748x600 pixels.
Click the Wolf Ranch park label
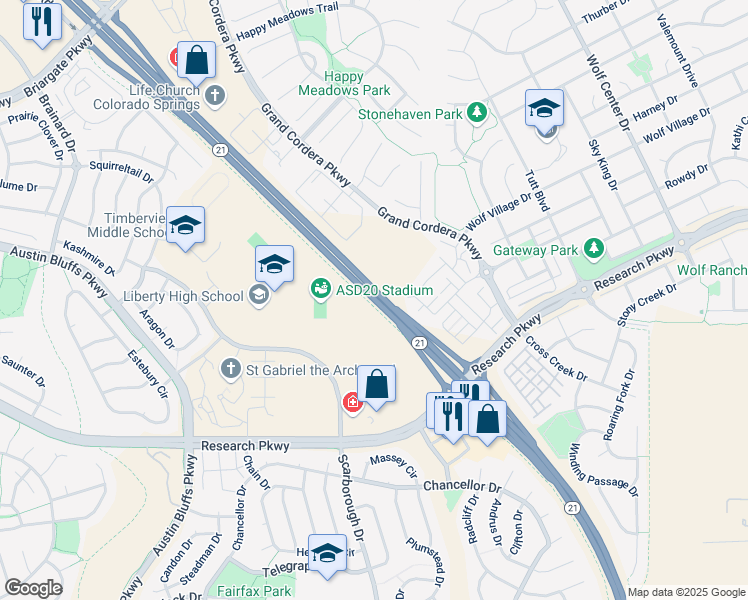712,270
